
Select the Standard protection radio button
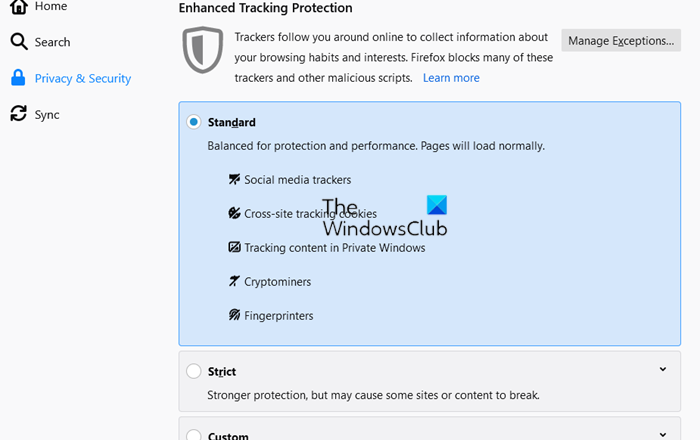pos(194,122)
